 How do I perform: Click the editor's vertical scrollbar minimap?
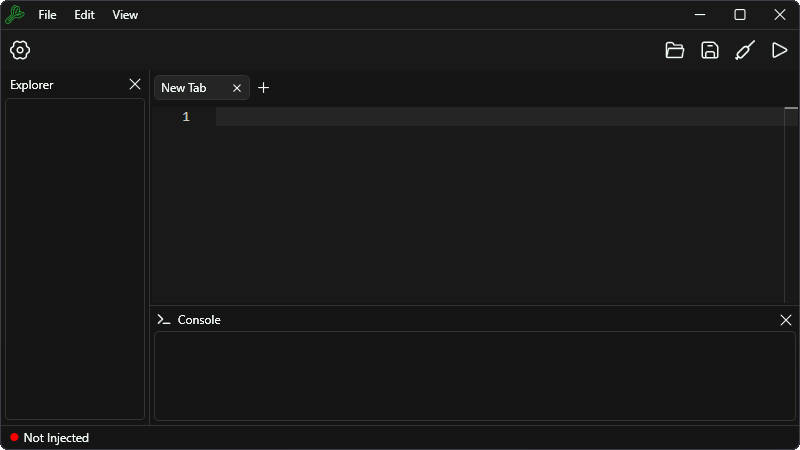coord(791,205)
